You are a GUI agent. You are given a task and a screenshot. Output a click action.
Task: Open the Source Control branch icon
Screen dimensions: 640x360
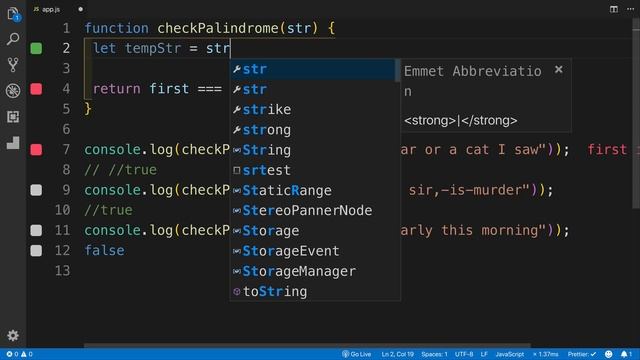pos(13,64)
